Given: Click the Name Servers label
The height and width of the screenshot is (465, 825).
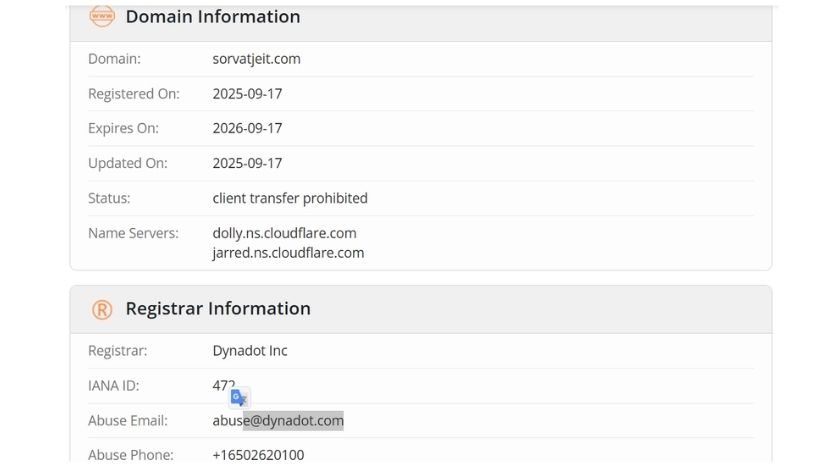Looking at the screenshot, I should [133, 233].
